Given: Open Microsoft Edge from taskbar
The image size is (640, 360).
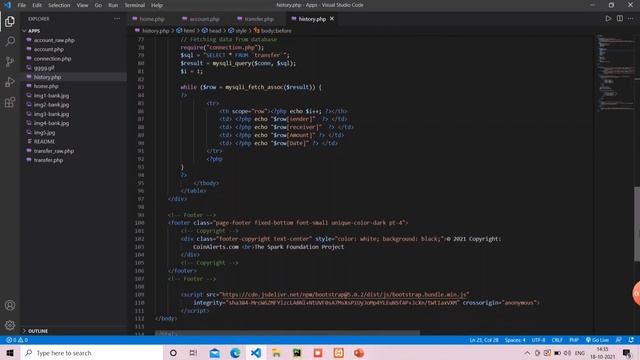Looking at the screenshot, I should click(x=235, y=353).
